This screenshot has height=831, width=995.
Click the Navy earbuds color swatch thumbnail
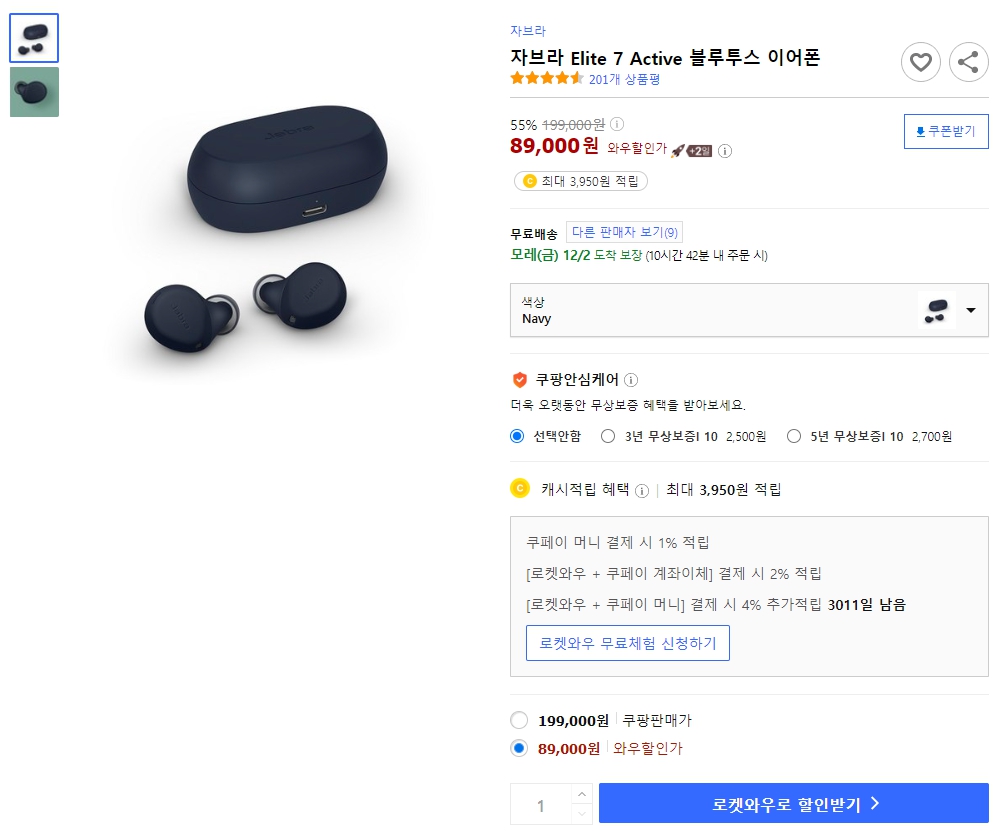click(x=937, y=310)
